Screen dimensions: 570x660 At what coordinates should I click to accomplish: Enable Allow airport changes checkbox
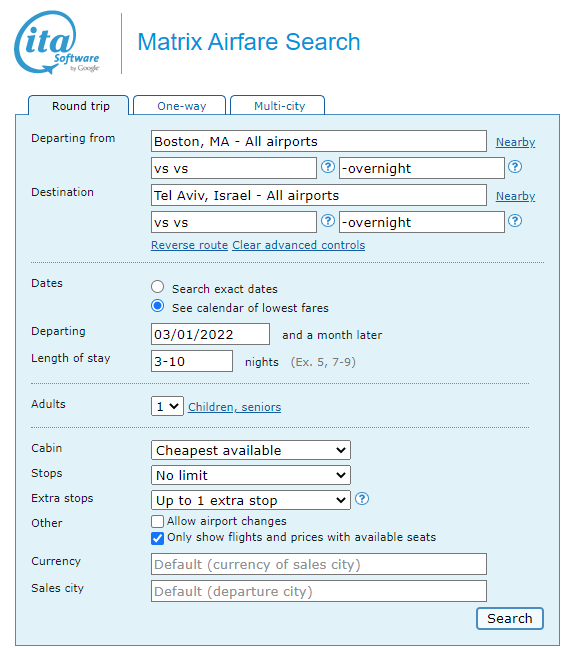point(157,522)
